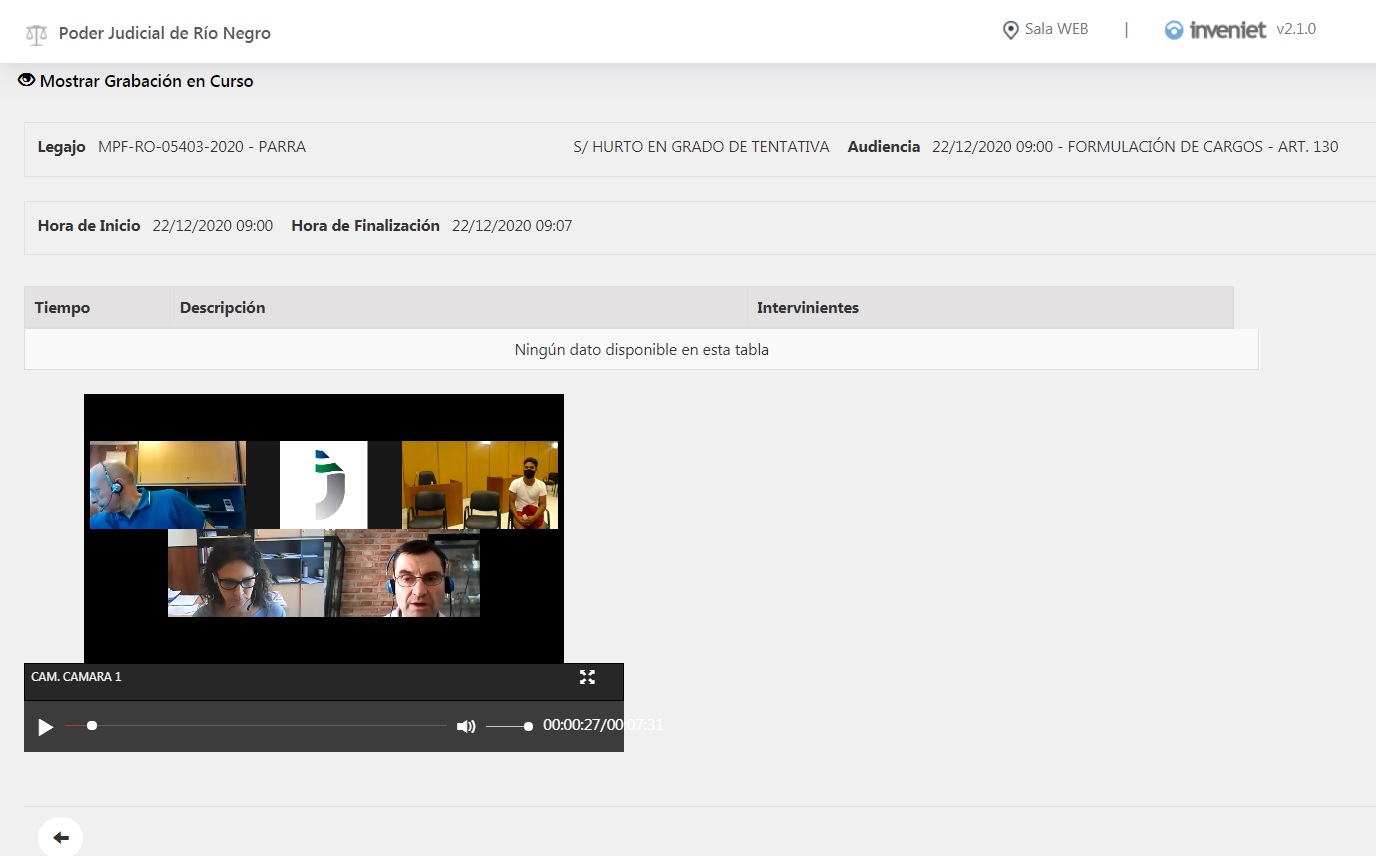Click the Sala WEB location pin icon
Screen dimensions: 1376x856
pyautogui.click(x=1010, y=30)
